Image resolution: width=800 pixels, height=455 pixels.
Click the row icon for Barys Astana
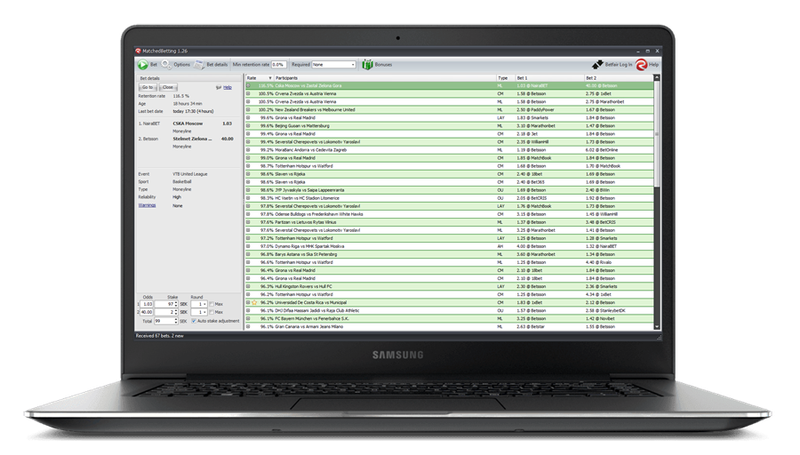coord(248,255)
